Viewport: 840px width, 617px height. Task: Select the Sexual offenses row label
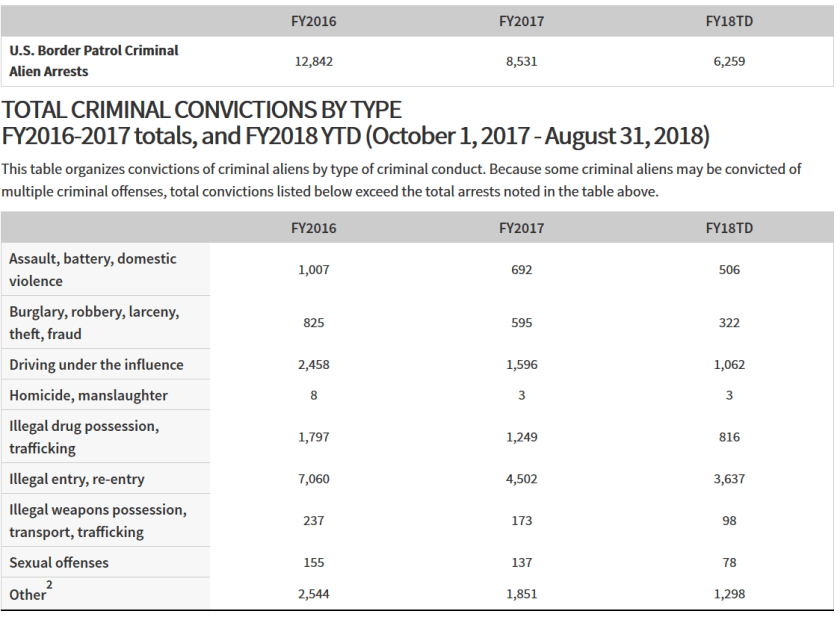[x=59, y=563]
